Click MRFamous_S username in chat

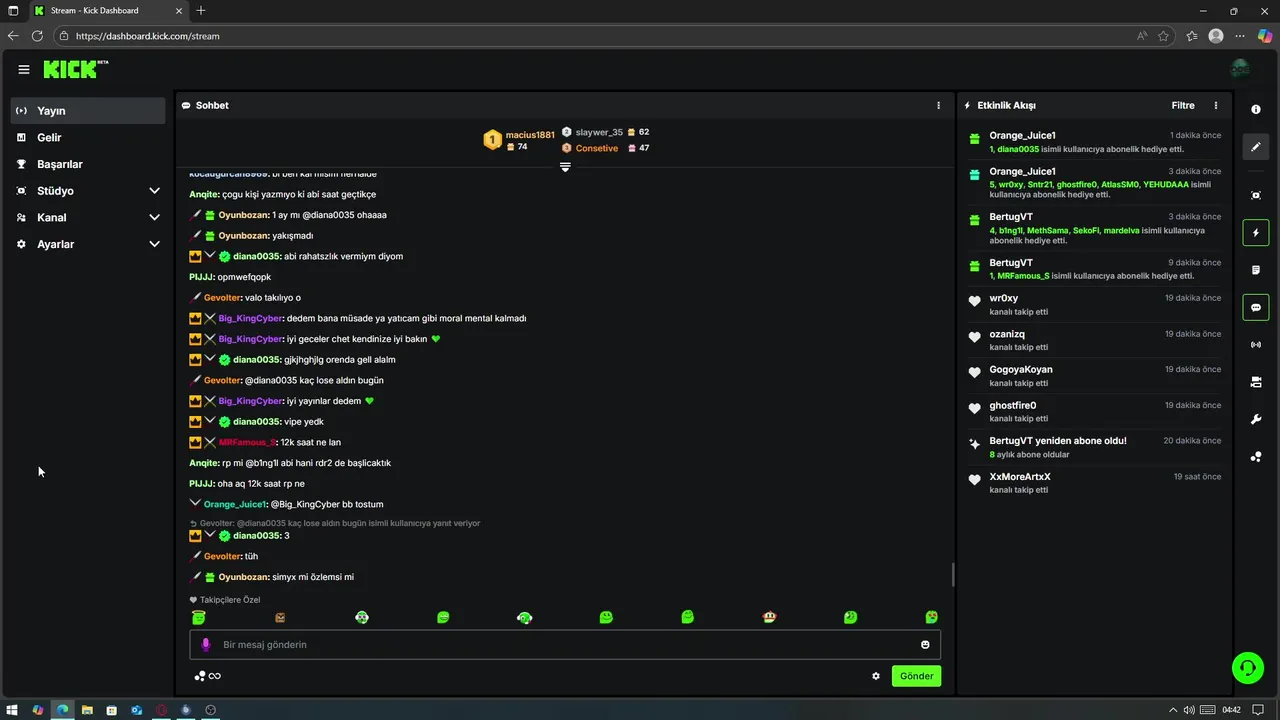[246, 442]
